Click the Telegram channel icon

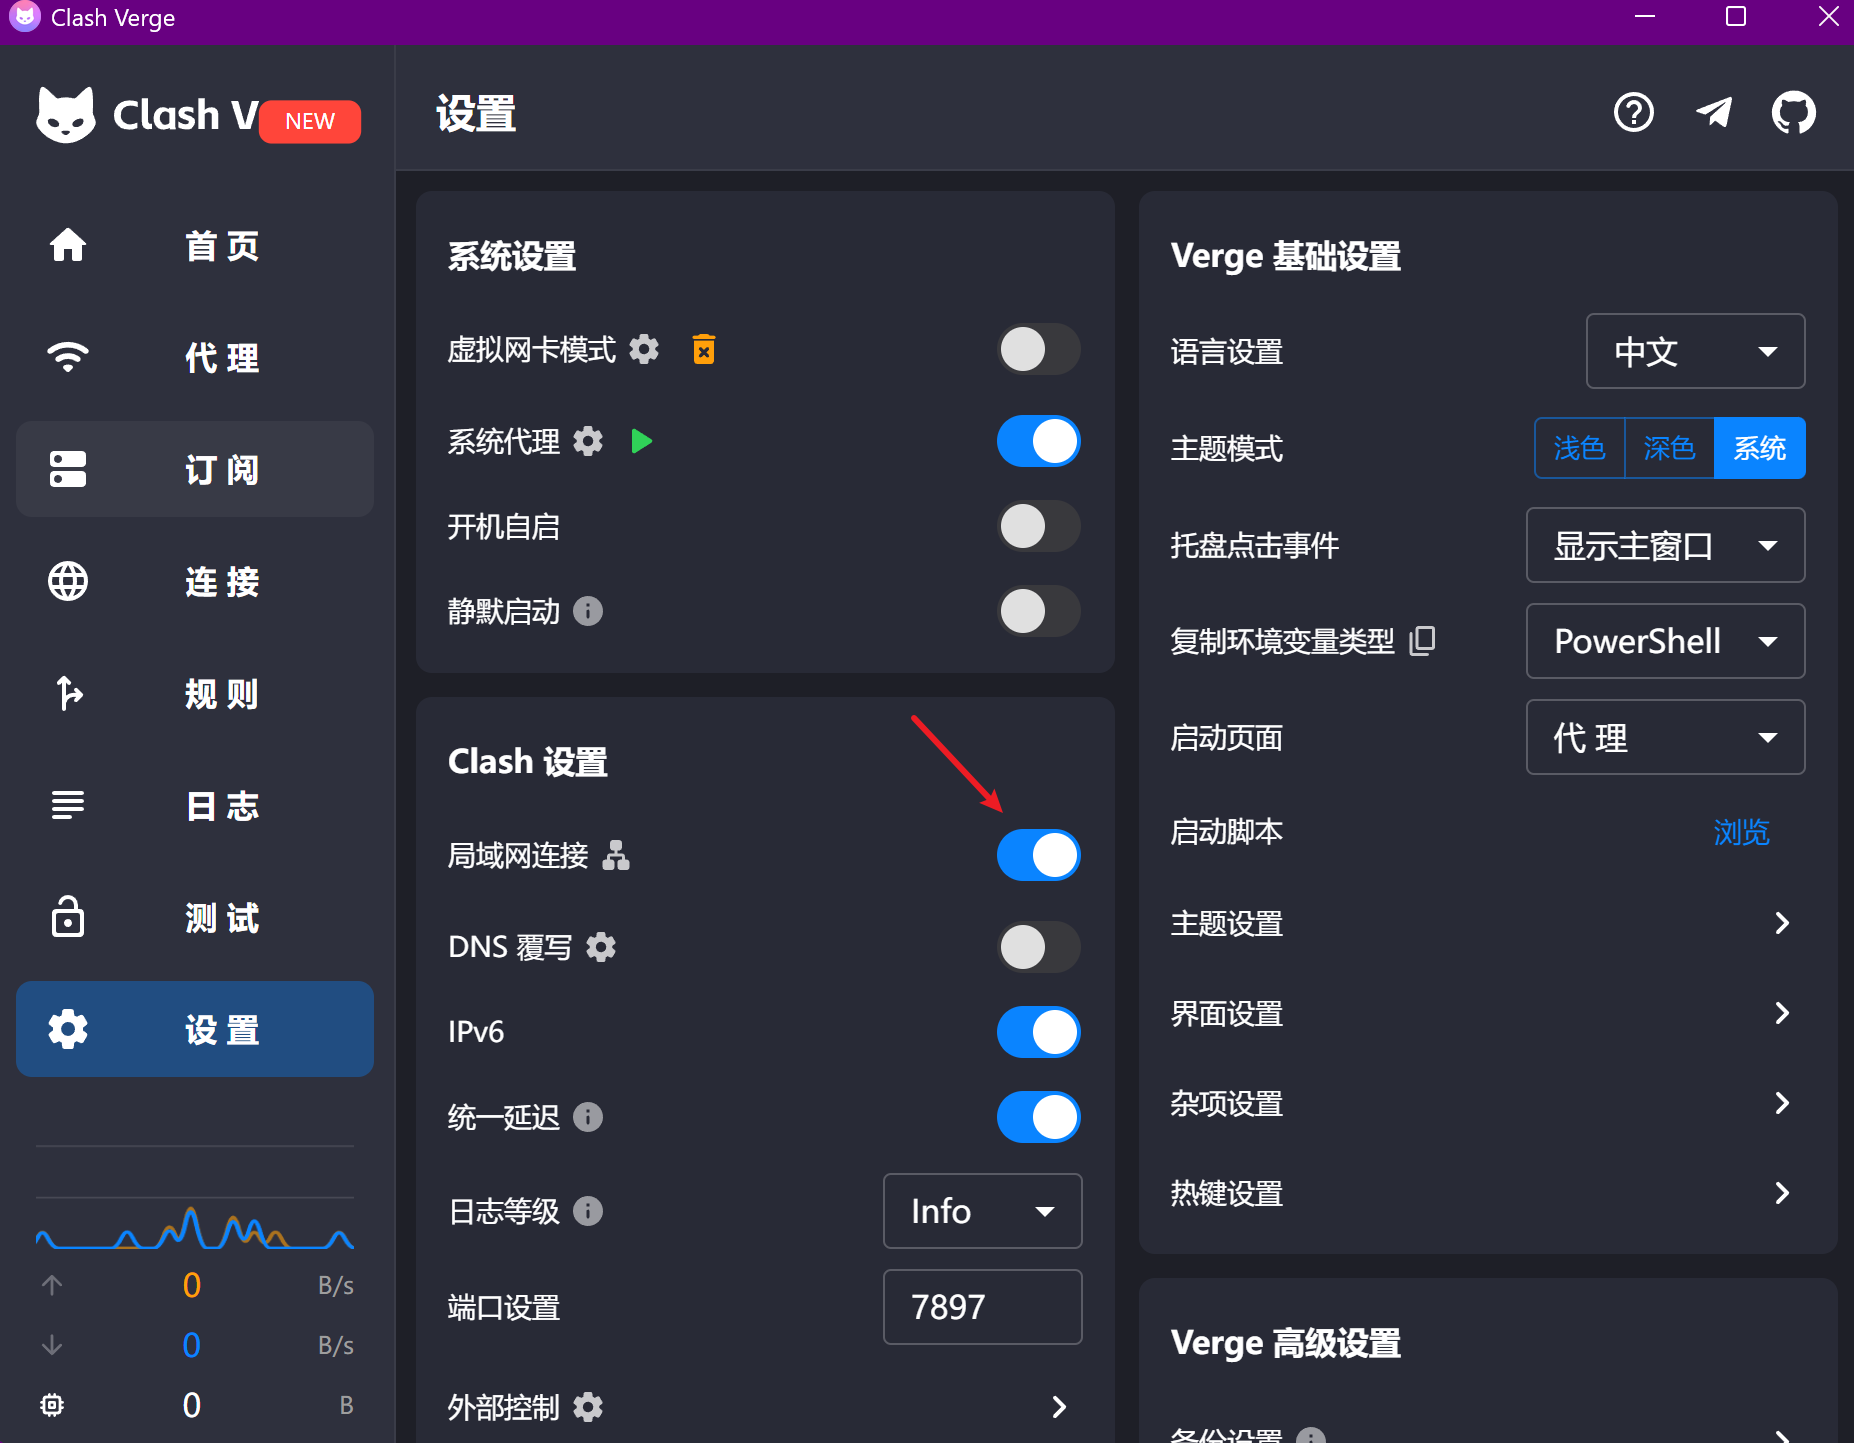click(x=1714, y=113)
